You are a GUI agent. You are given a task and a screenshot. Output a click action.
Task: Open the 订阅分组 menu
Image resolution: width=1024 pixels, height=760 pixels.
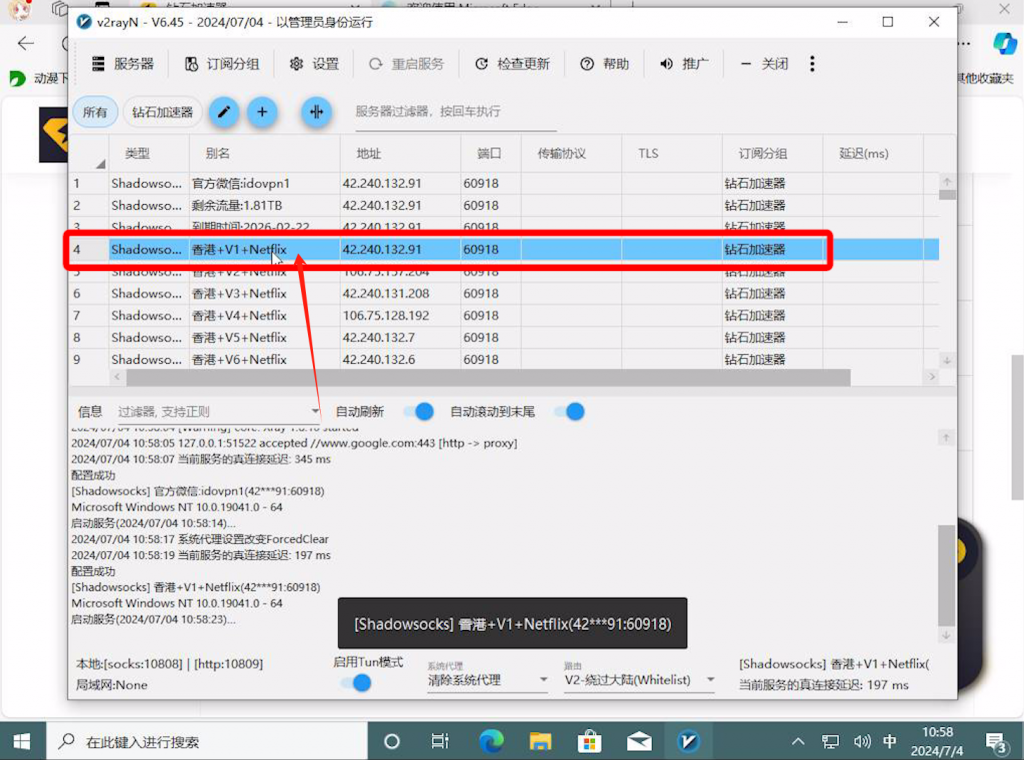[x=222, y=64]
